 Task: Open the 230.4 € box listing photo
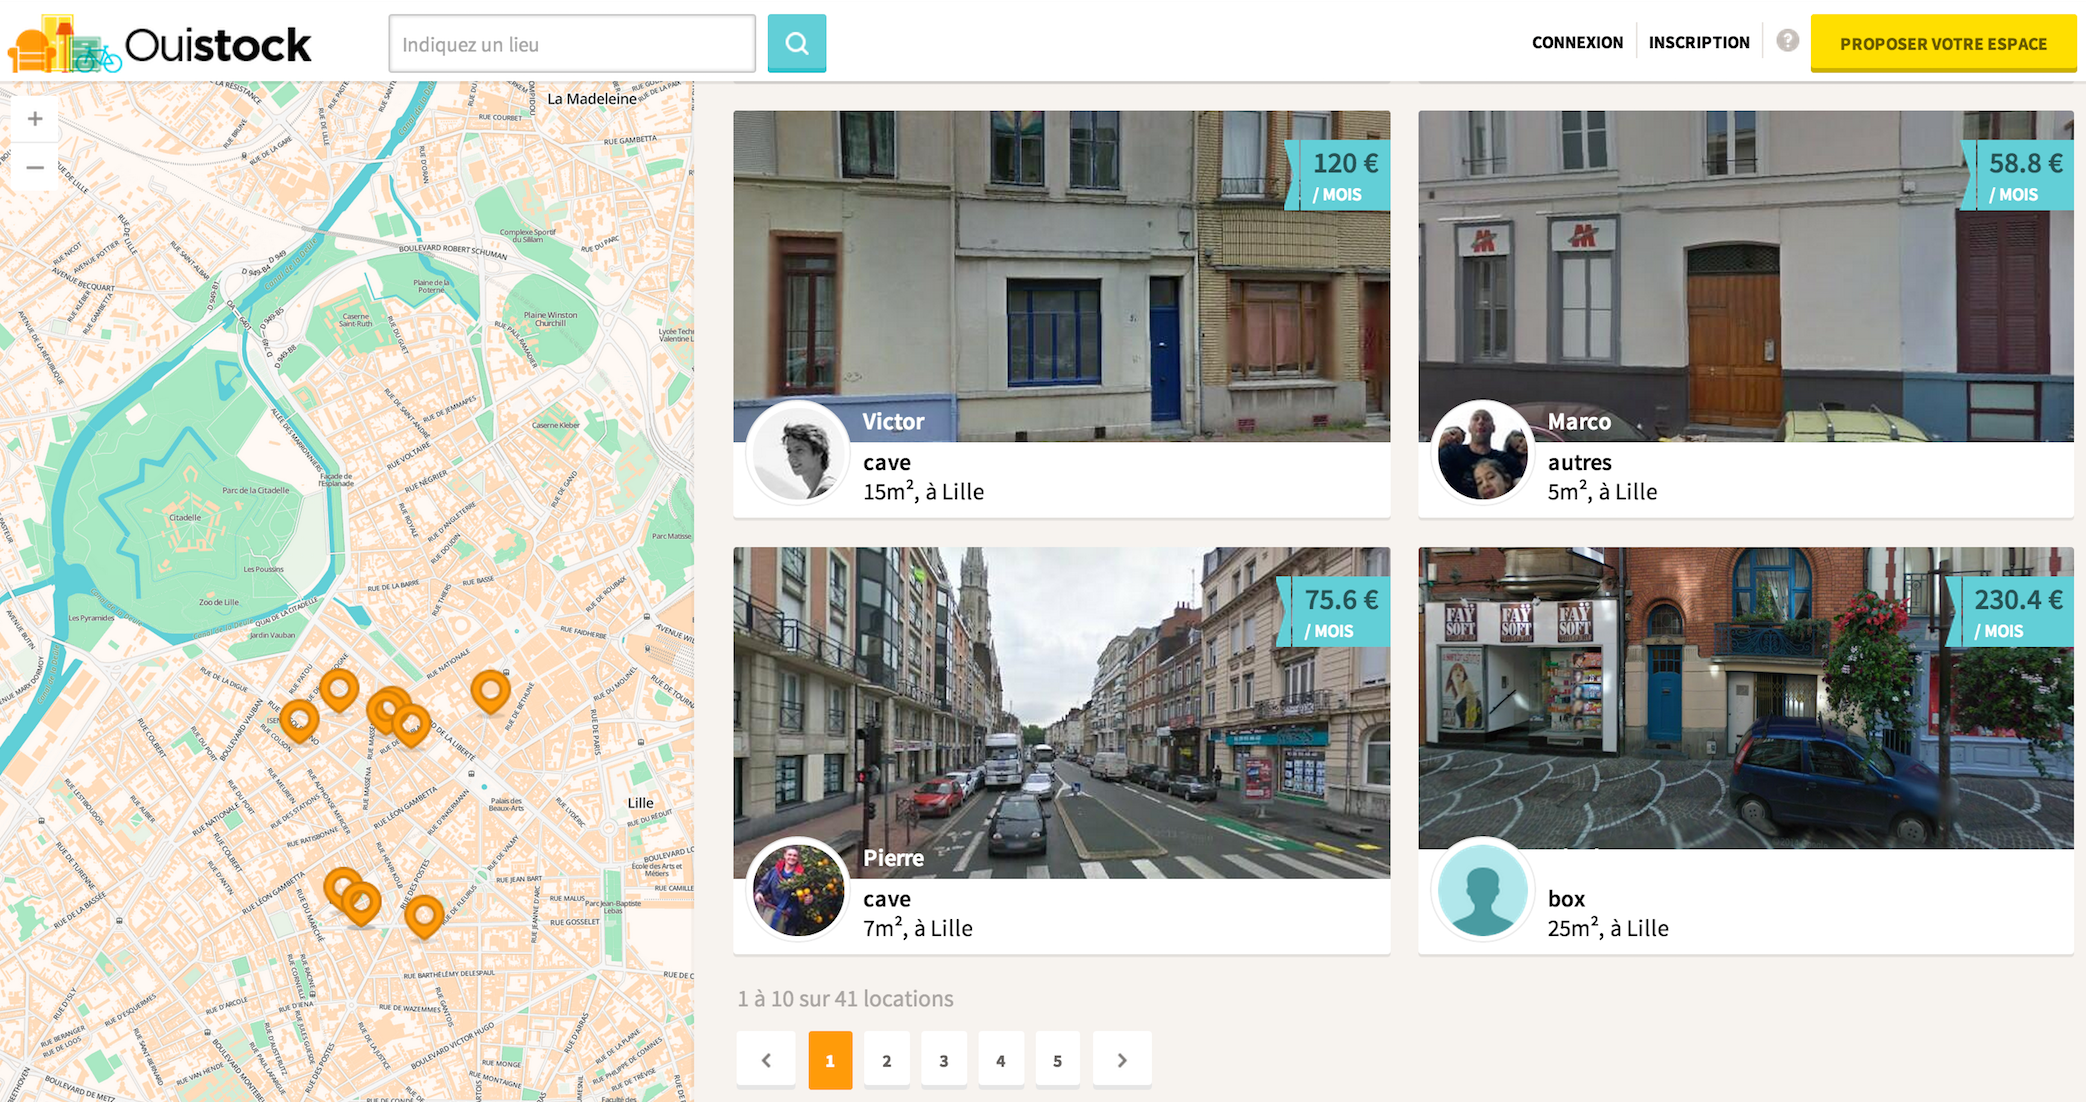click(x=1745, y=697)
